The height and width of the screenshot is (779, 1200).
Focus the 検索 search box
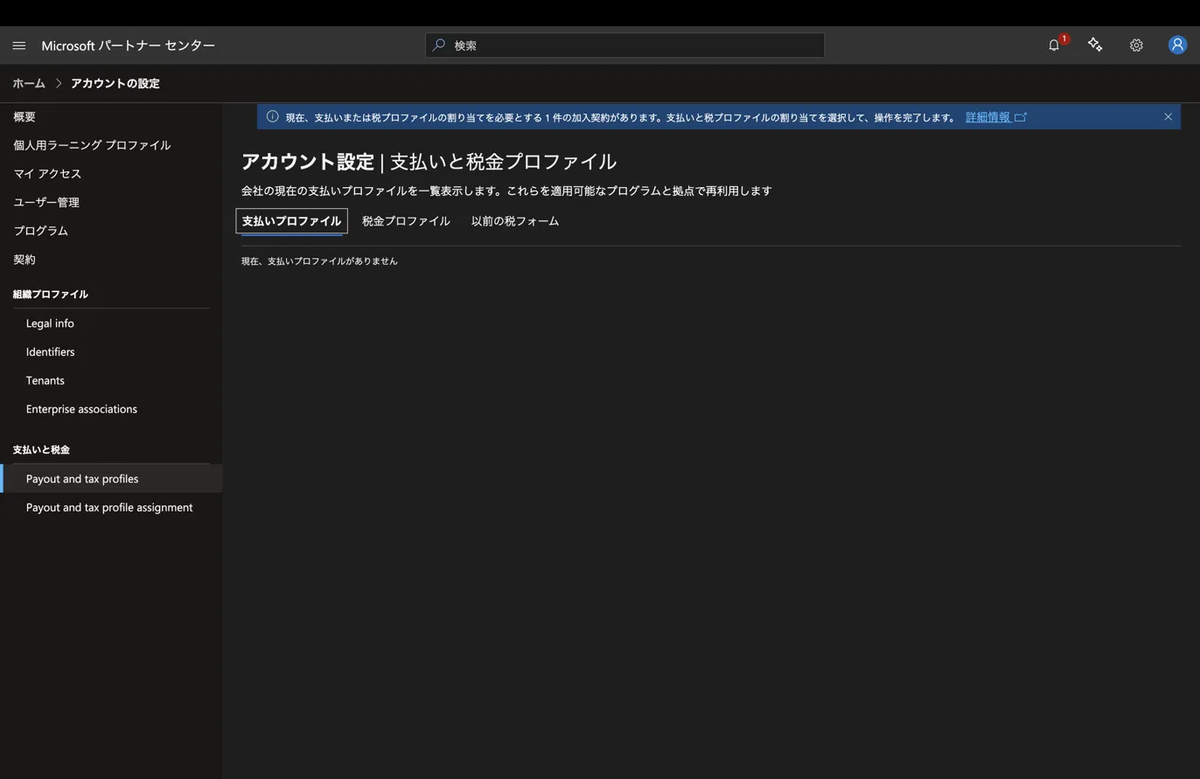click(625, 45)
